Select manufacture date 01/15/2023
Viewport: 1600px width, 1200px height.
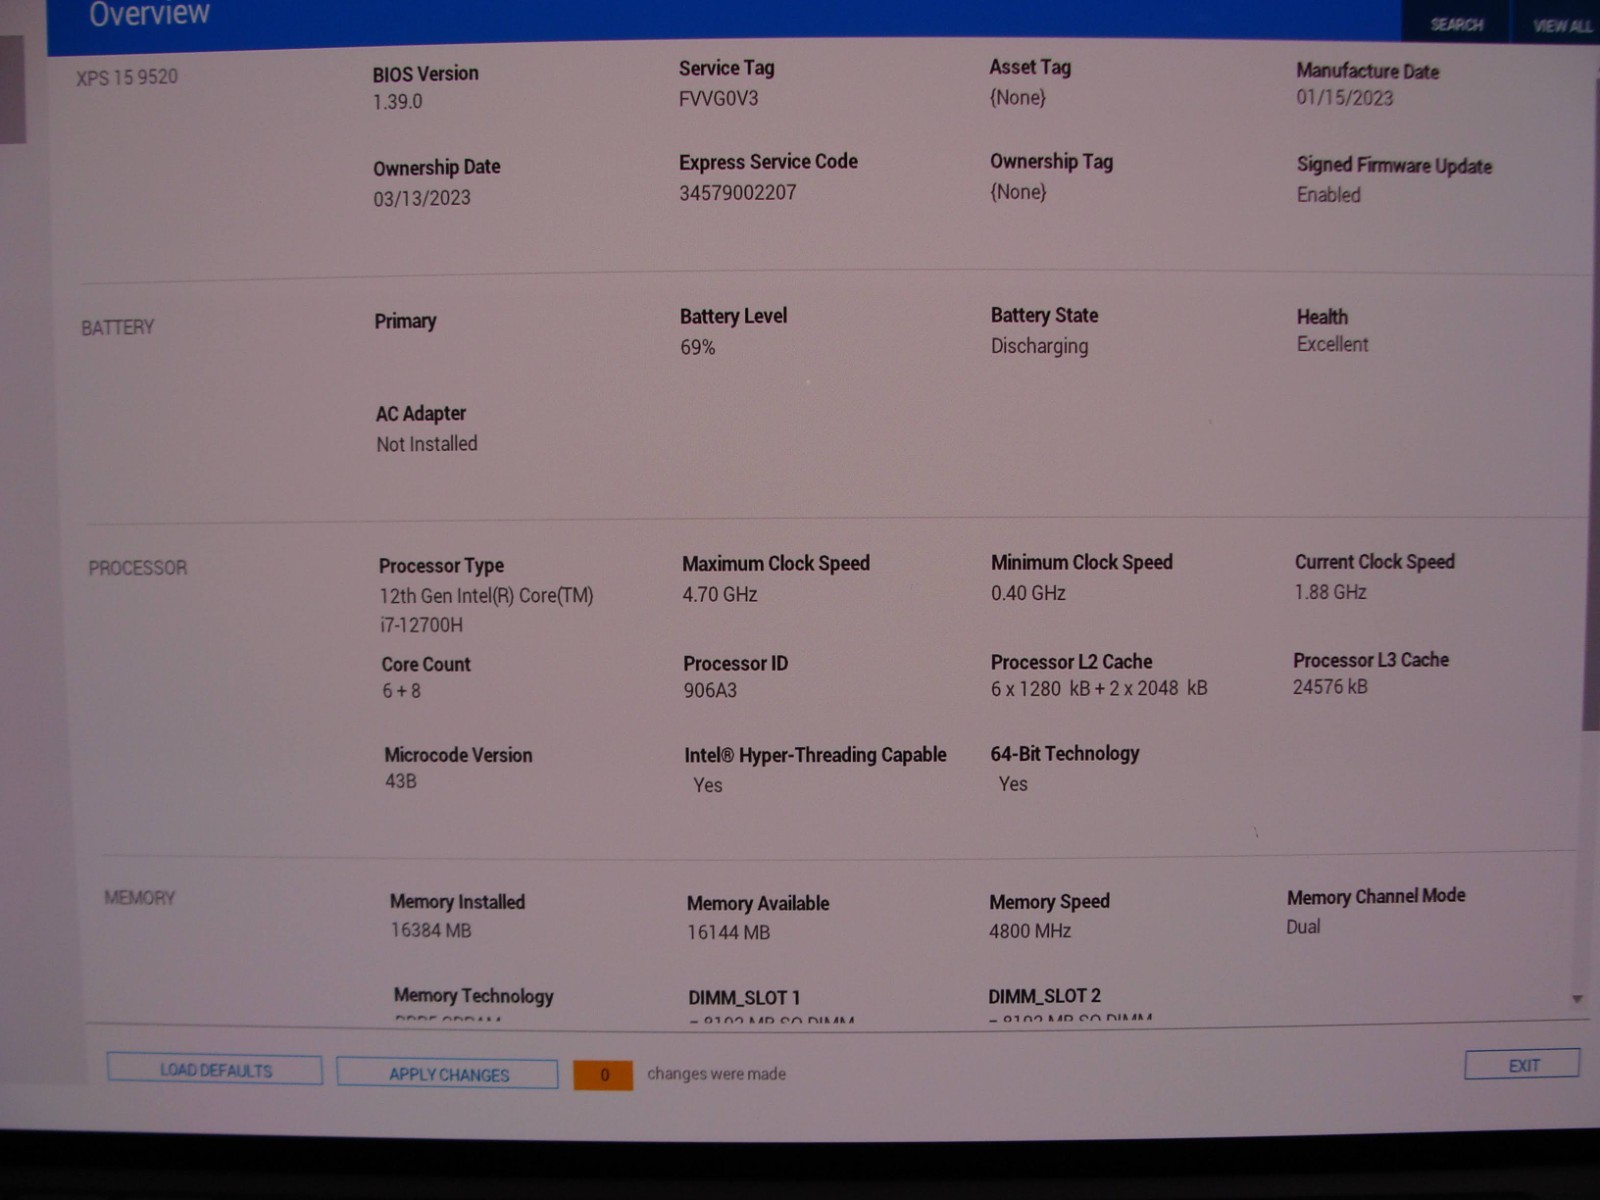click(1345, 97)
